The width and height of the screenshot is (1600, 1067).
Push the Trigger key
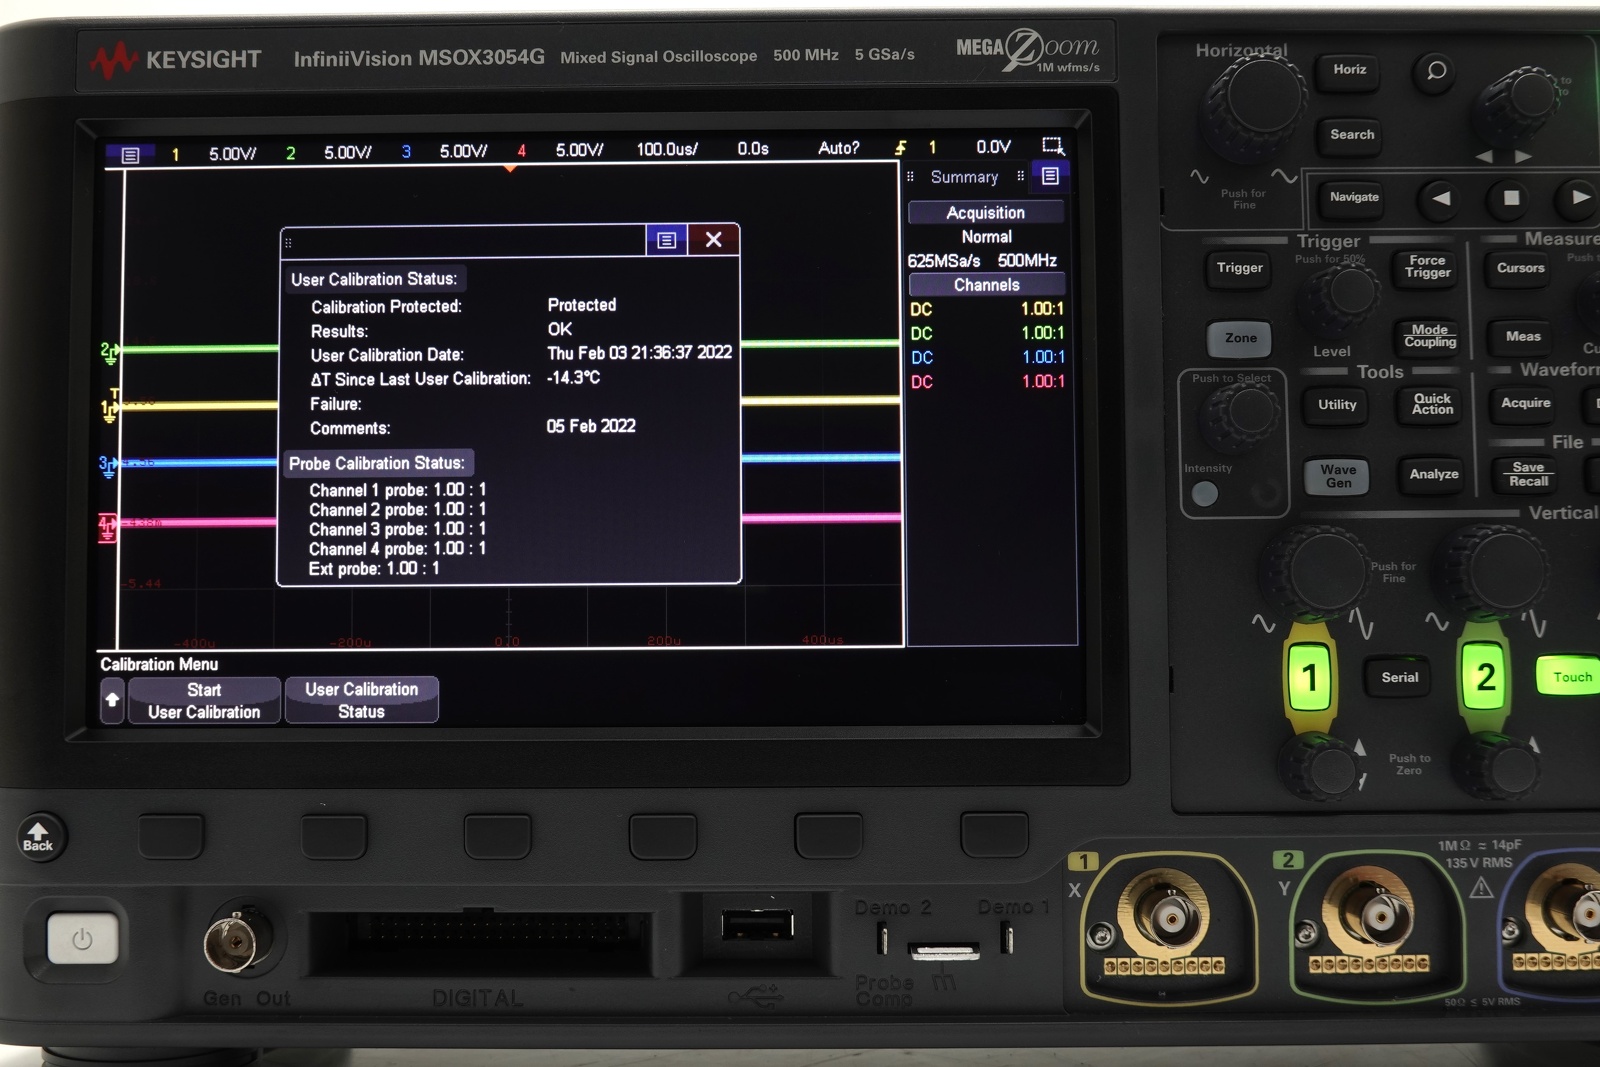point(1240,268)
